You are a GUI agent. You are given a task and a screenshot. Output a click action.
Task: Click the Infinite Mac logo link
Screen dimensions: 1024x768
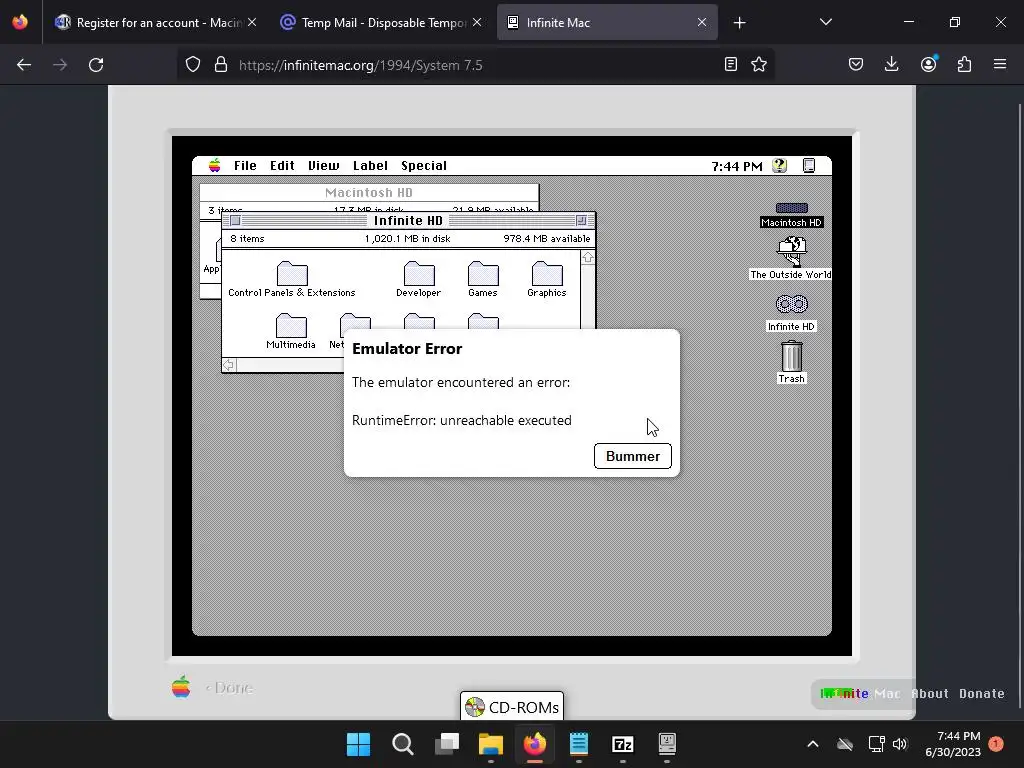pyautogui.click(x=860, y=694)
